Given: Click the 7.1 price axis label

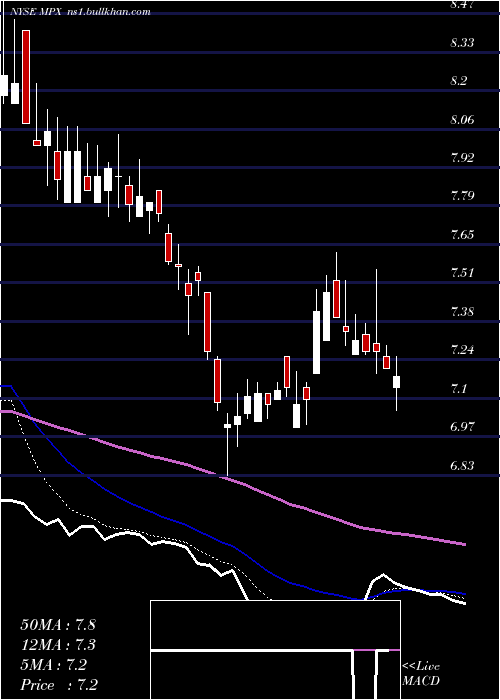Looking at the screenshot, I should (x=459, y=388).
